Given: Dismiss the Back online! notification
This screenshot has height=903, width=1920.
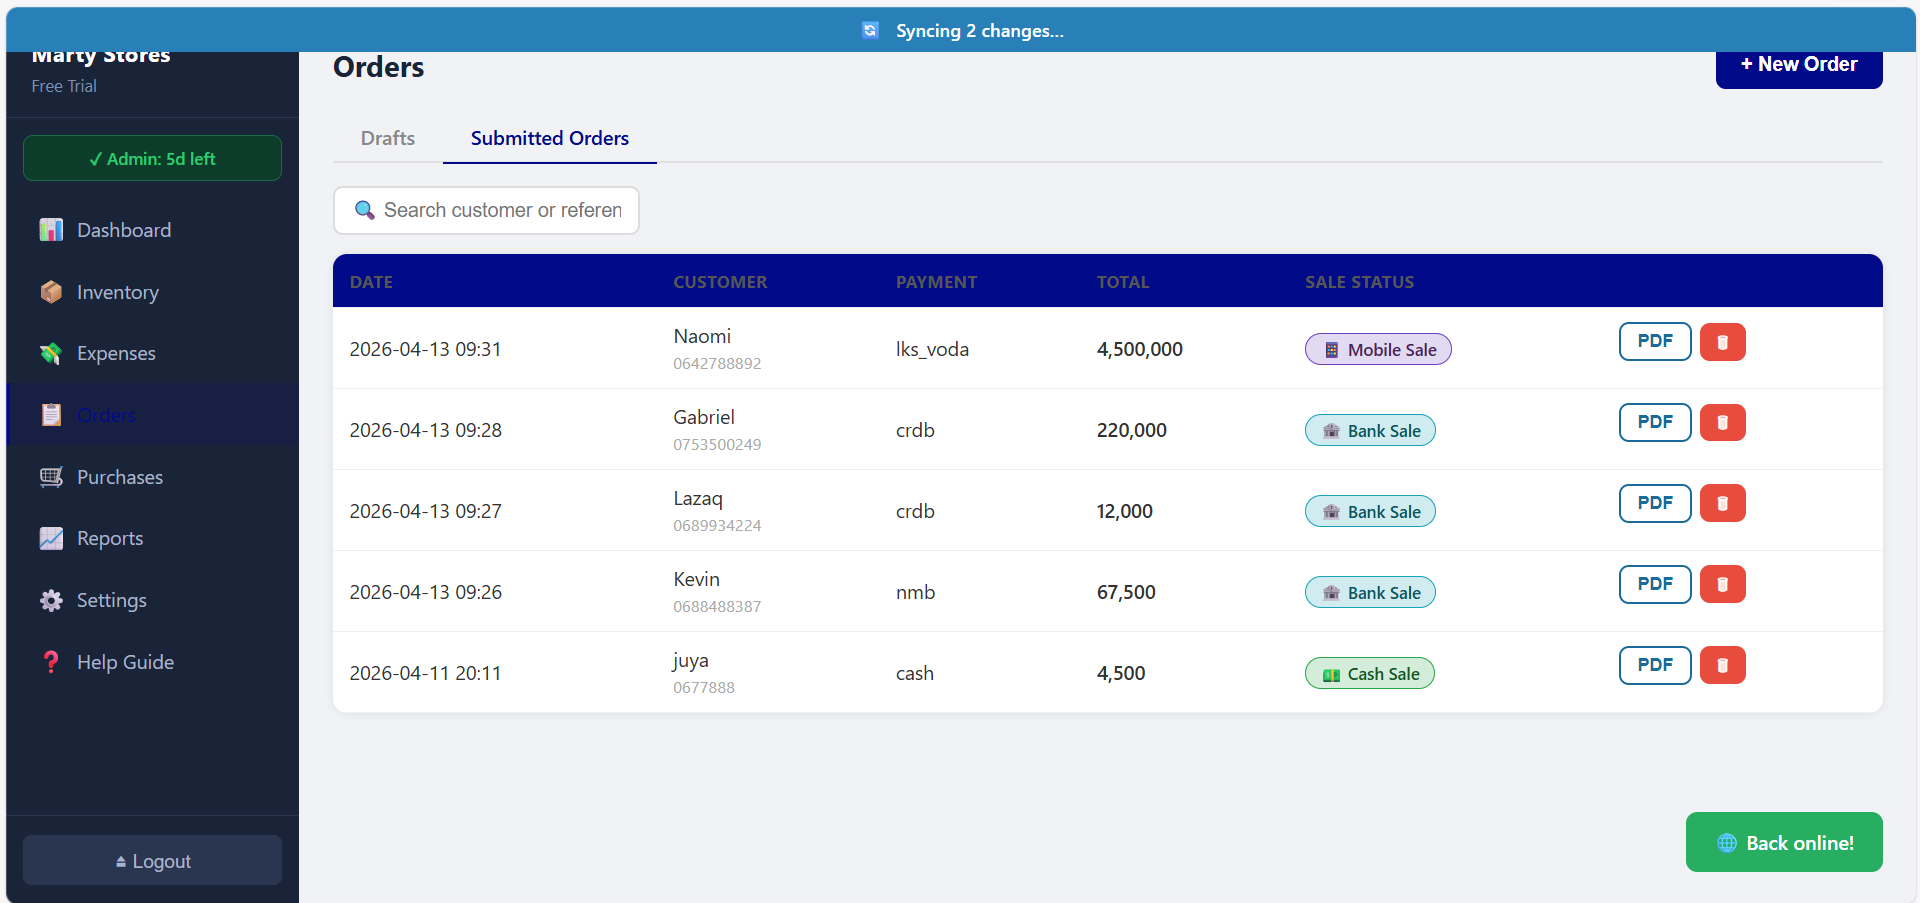Looking at the screenshot, I should tap(1784, 842).
